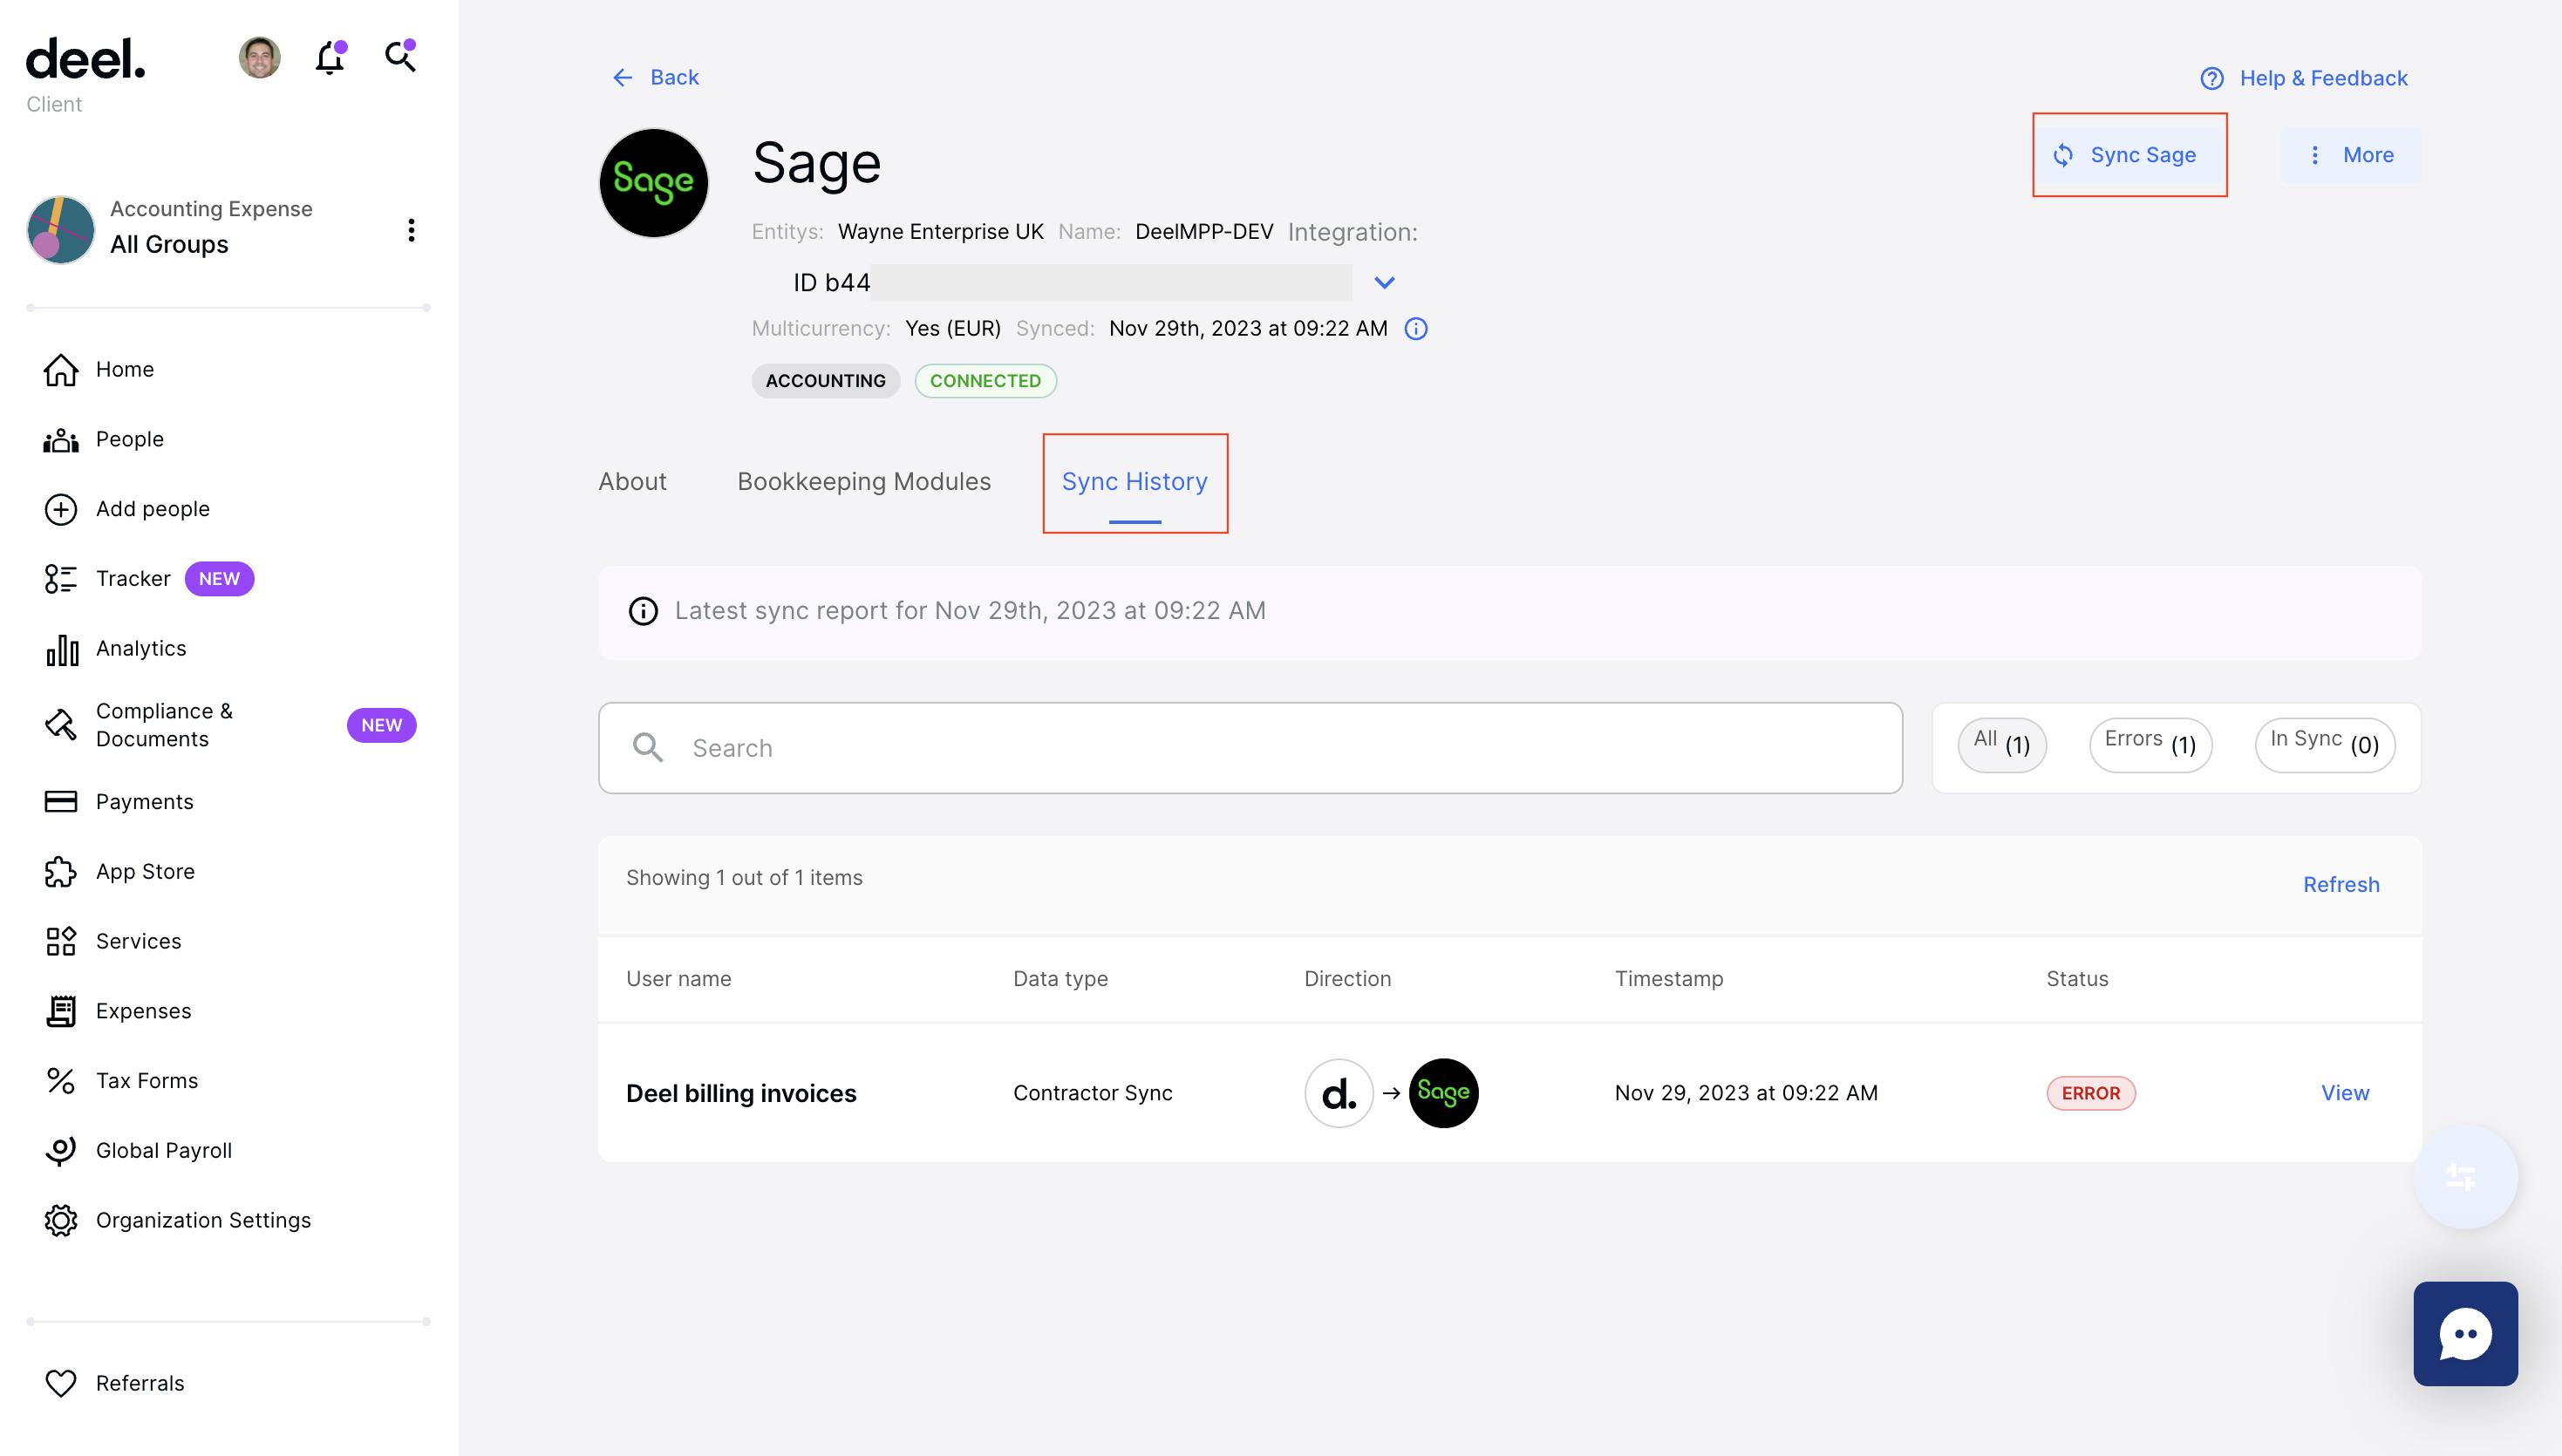Open the notifications bell
The width and height of the screenshot is (2562, 1456).
330,58
